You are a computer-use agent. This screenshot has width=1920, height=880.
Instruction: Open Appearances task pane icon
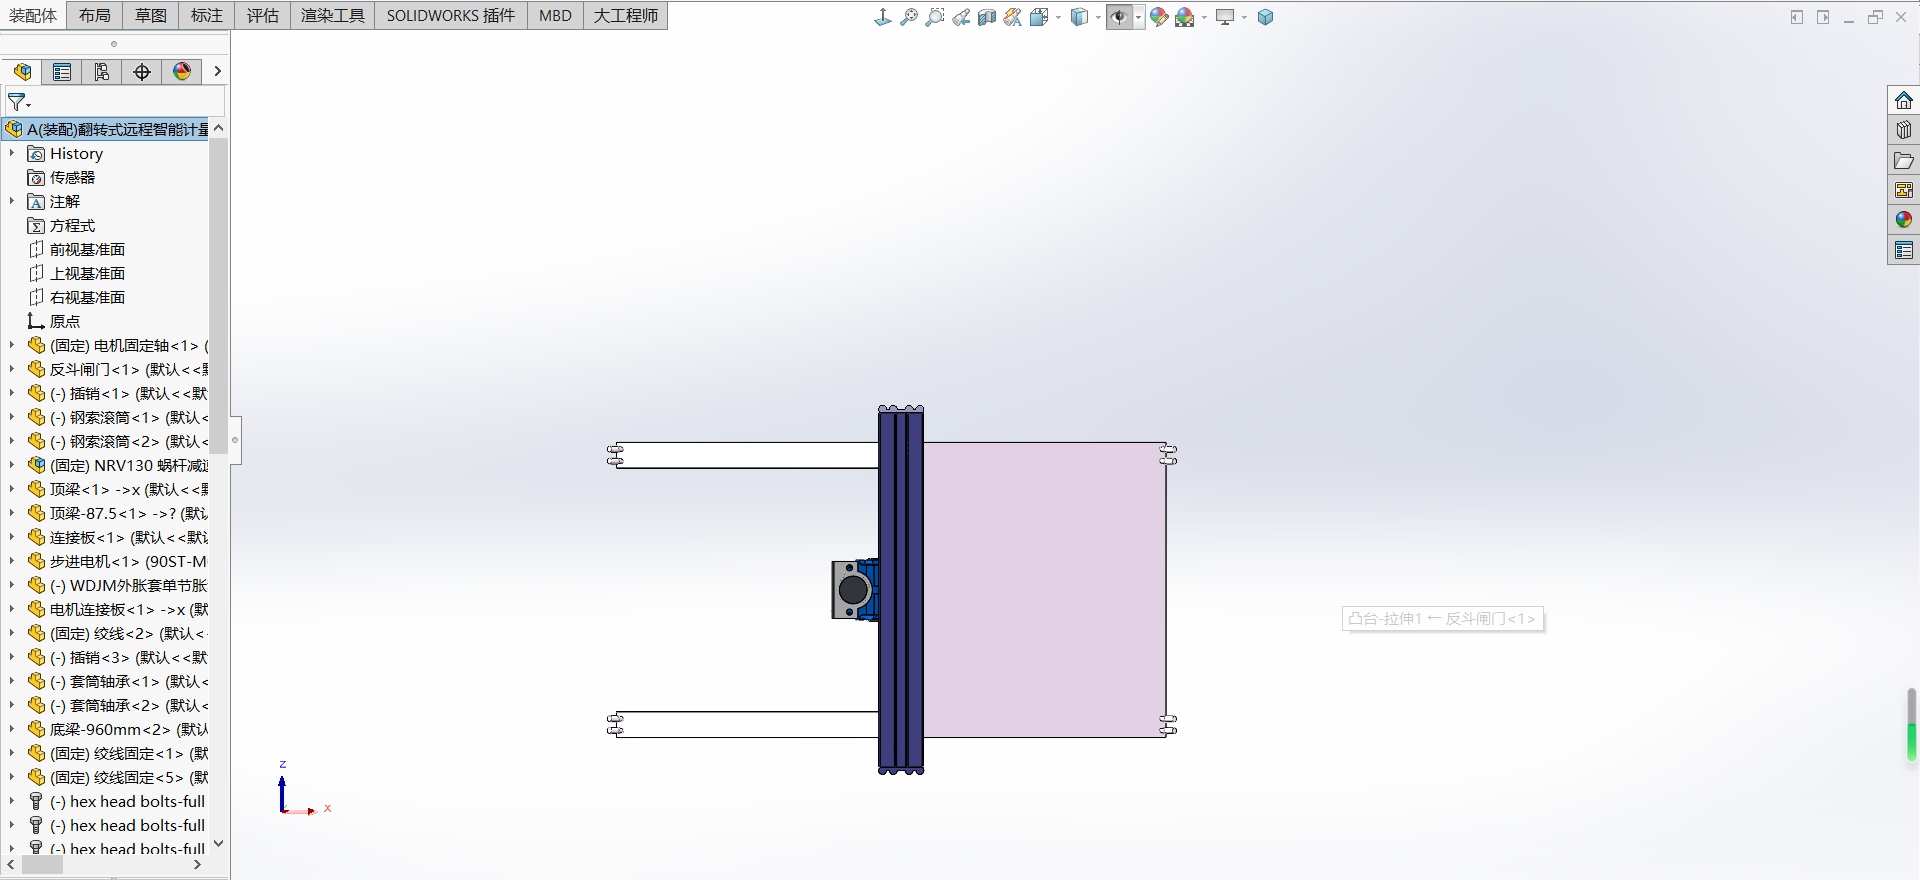click(x=1903, y=219)
